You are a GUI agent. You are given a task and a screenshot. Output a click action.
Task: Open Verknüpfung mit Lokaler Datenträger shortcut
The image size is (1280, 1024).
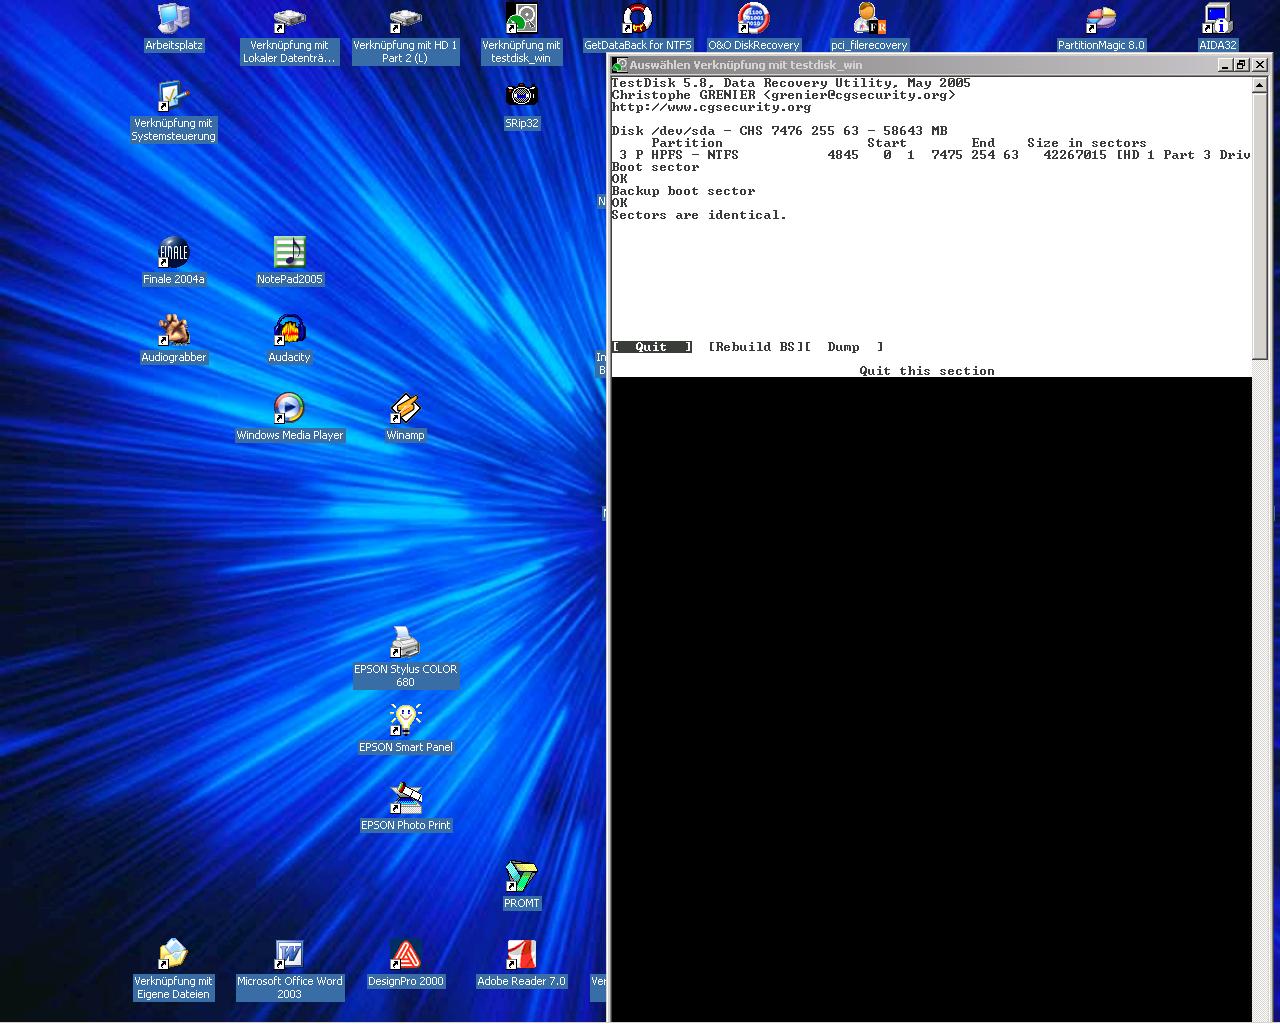click(289, 34)
